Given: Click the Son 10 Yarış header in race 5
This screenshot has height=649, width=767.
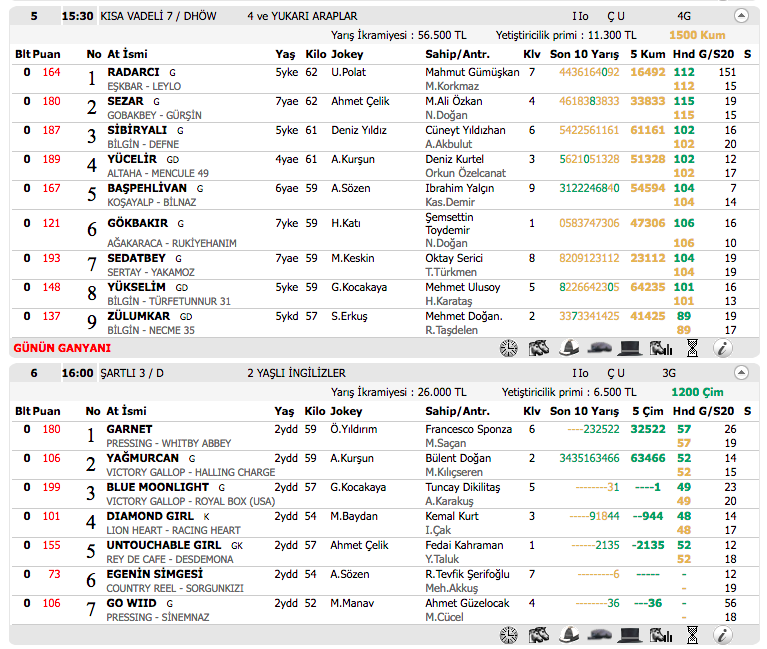Looking at the screenshot, I should coord(584,52).
